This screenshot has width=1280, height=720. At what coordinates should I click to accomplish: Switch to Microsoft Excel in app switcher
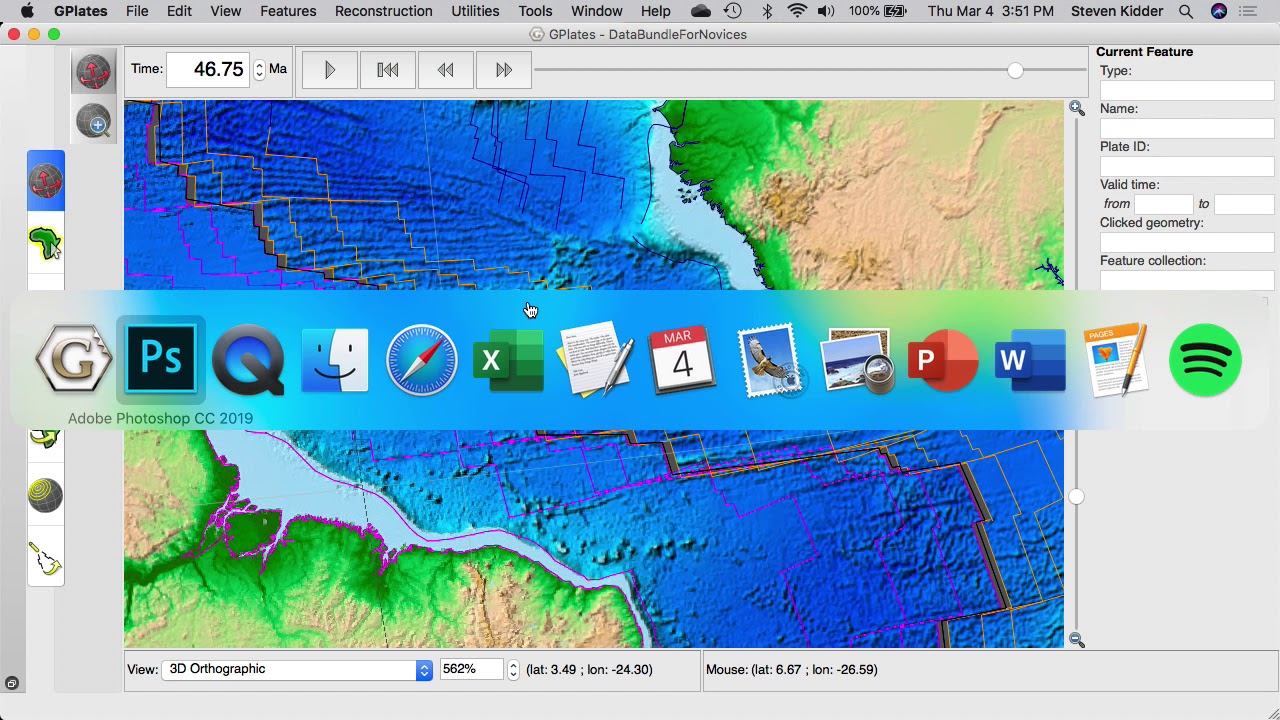pos(509,360)
